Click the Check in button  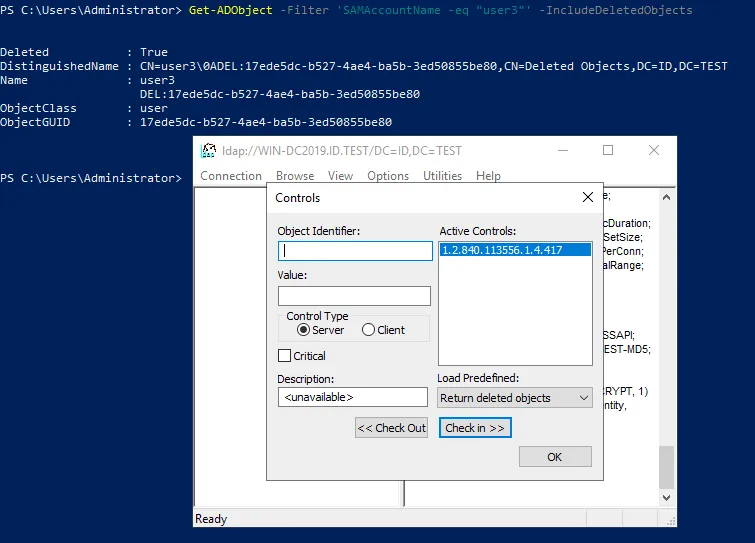[x=476, y=428]
